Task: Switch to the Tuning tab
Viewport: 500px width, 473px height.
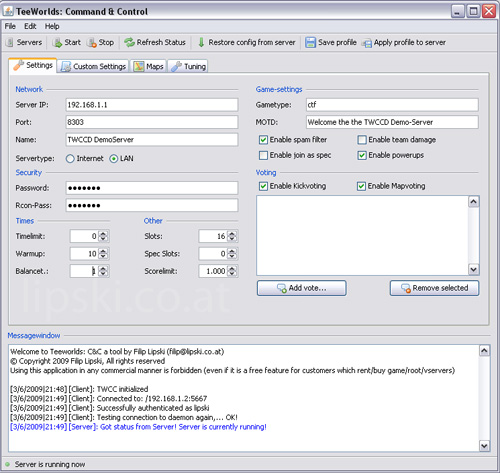Action: pyautogui.click(x=188, y=66)
